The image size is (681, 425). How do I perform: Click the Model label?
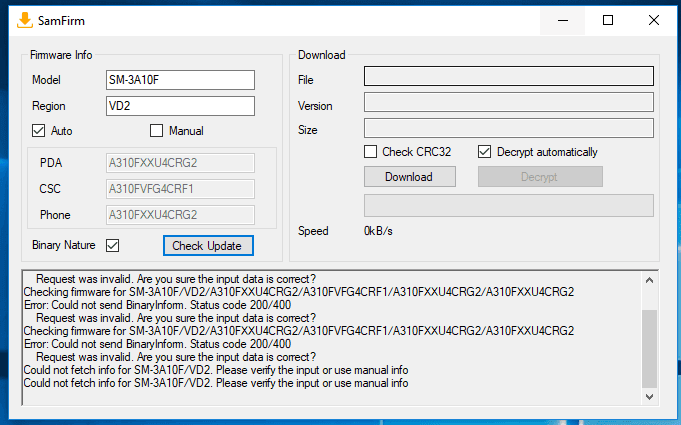[46, 80]
